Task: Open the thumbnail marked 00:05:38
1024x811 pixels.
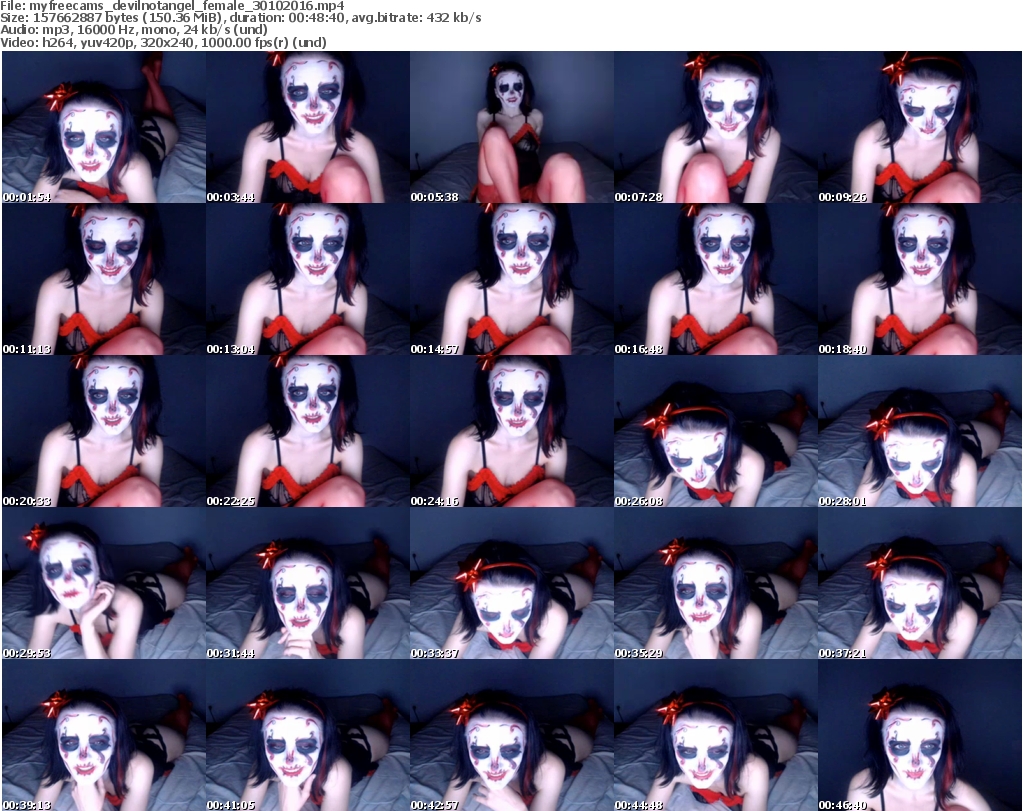Action: pyautogui.click(x=511, y=127)
